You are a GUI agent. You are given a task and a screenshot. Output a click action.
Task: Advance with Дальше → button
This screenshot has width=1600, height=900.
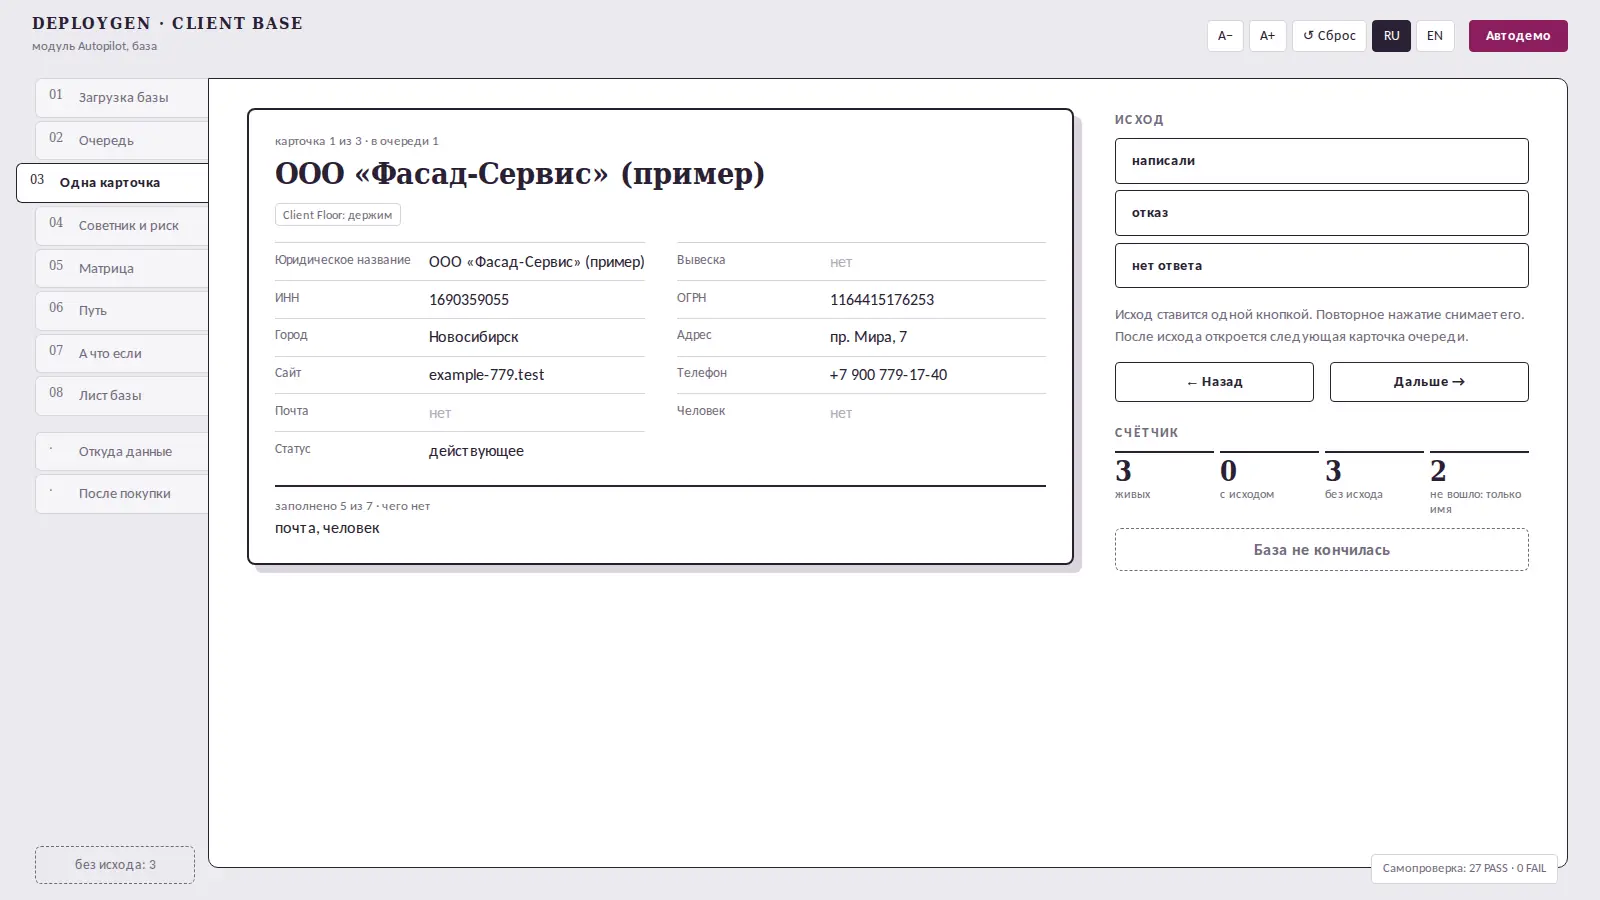point(1429,382)
